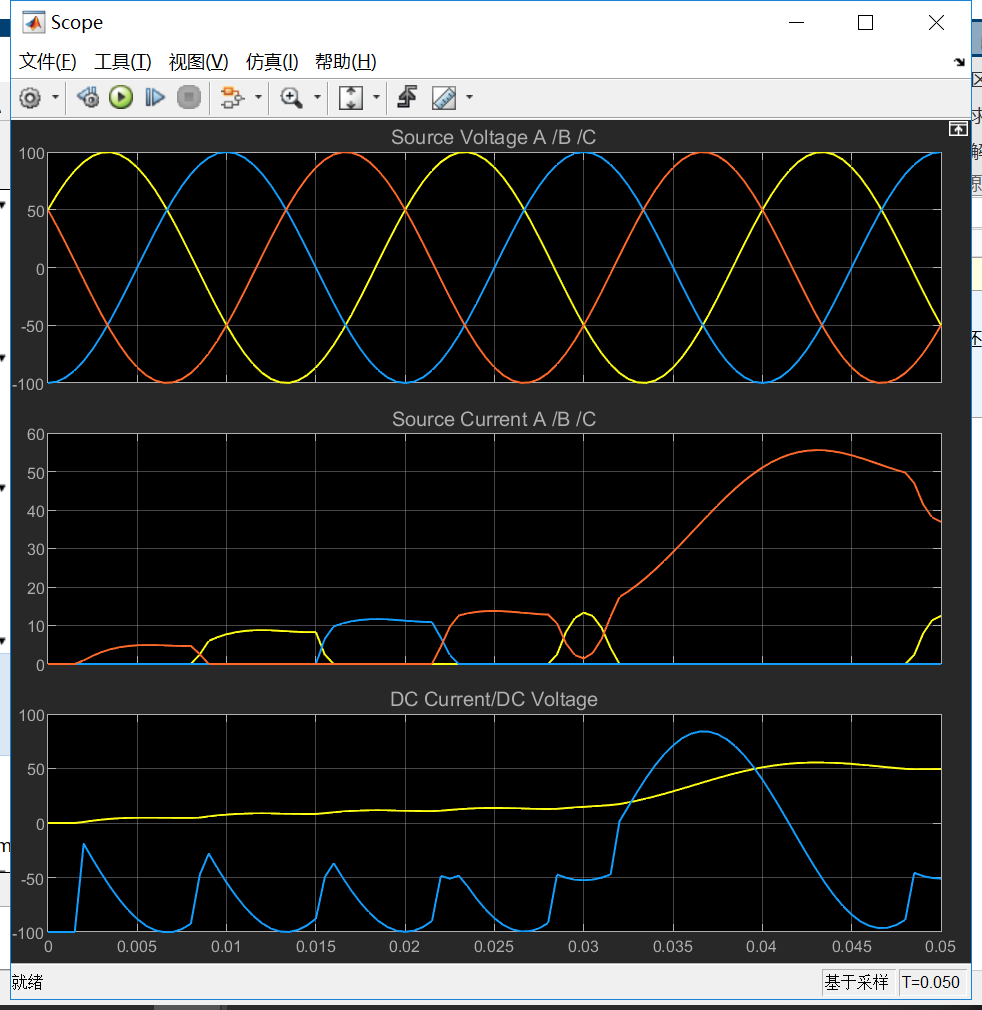
Task: Maximize the Scope window
Action: 865,23
